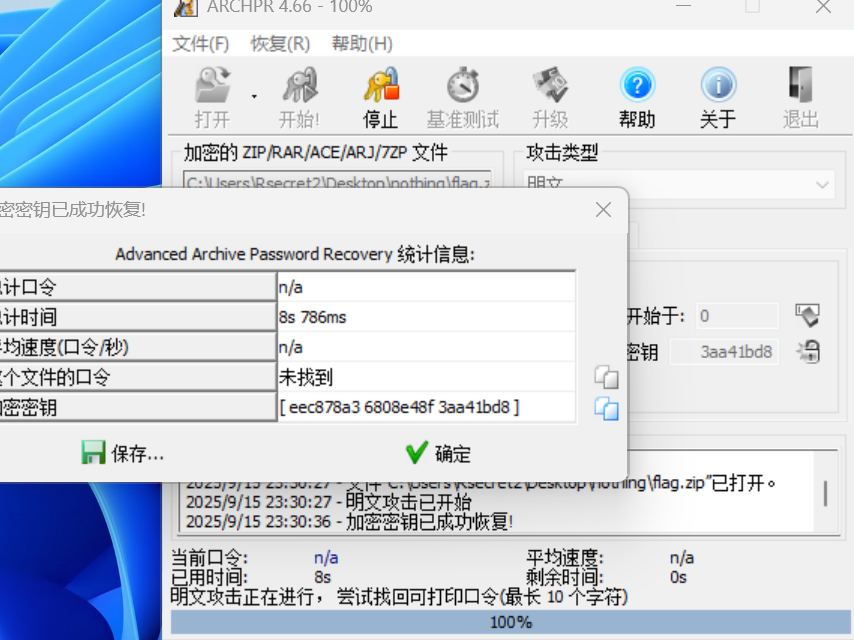Click the 打开 (Open) toolbar icon
The height and width of the screenshot is (640, 854).
[x=213, y=97]
